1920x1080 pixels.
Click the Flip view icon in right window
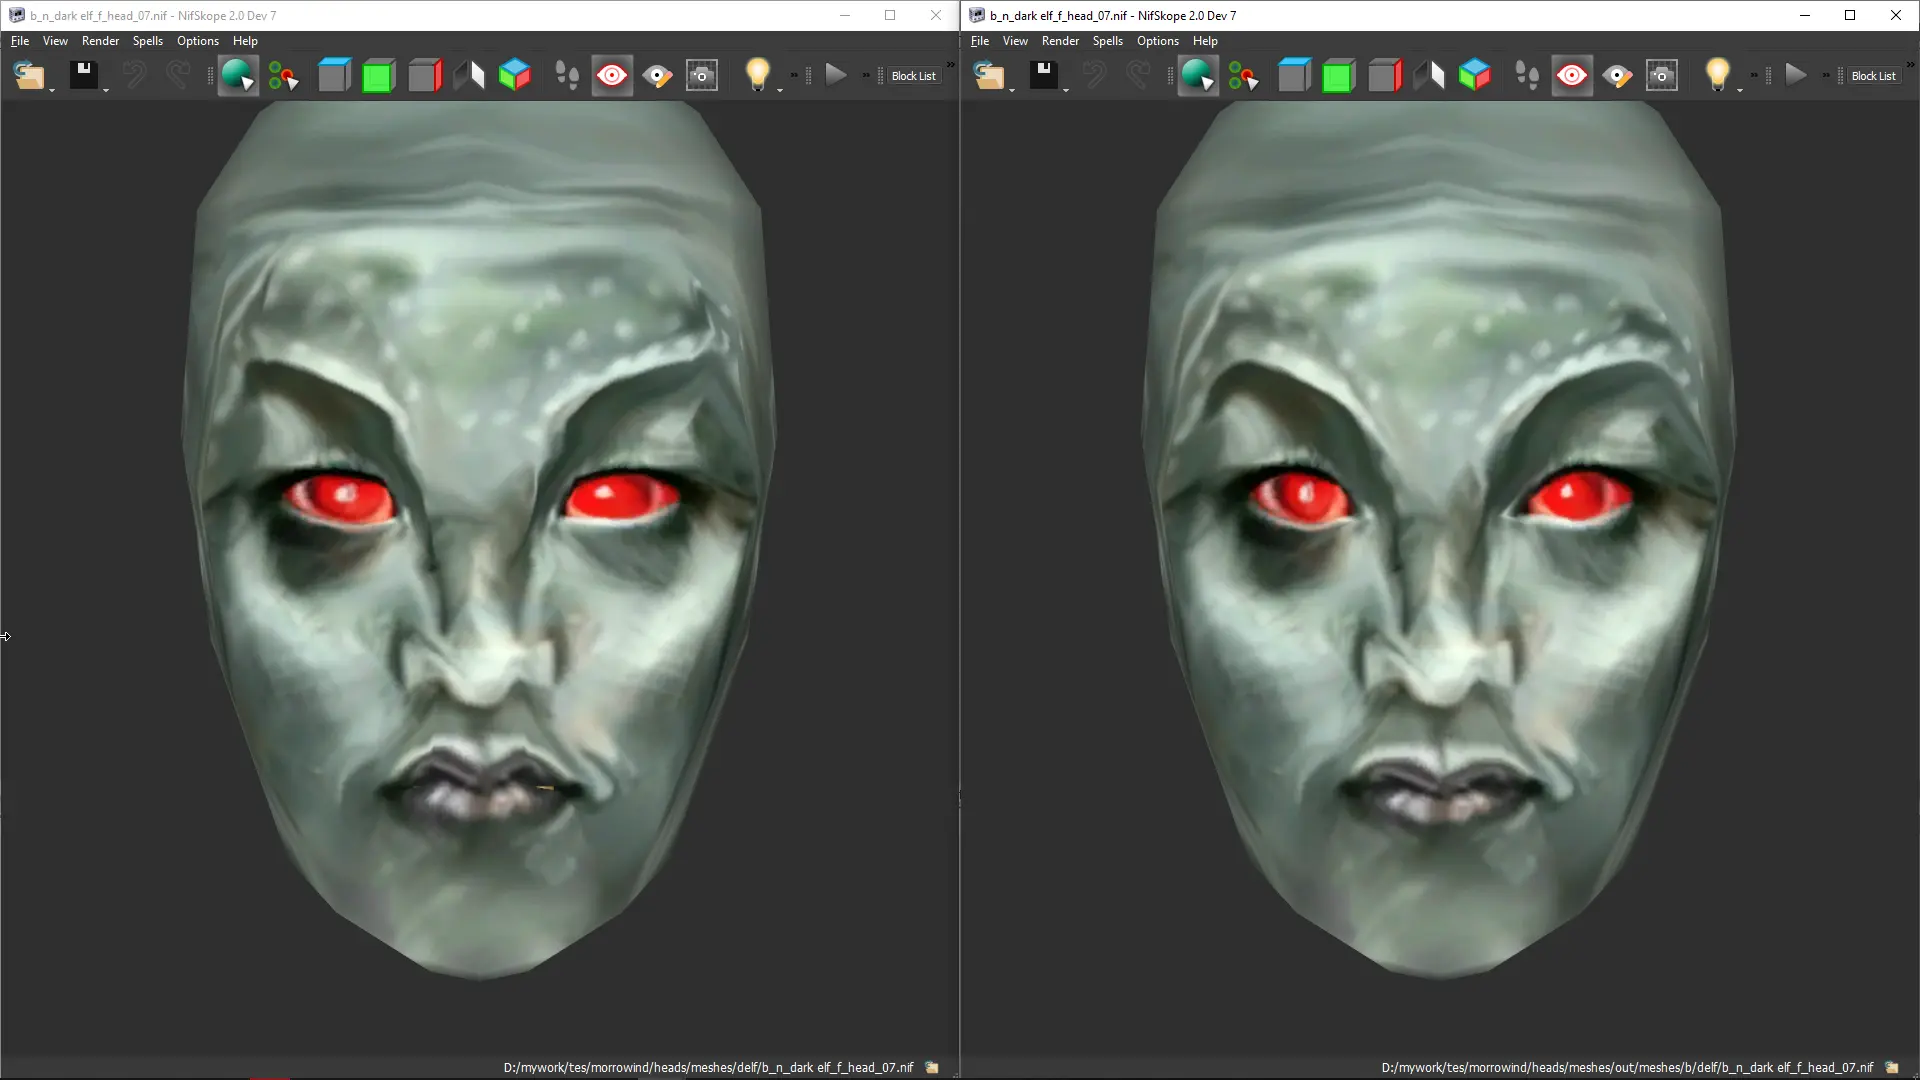[1429, 76]
